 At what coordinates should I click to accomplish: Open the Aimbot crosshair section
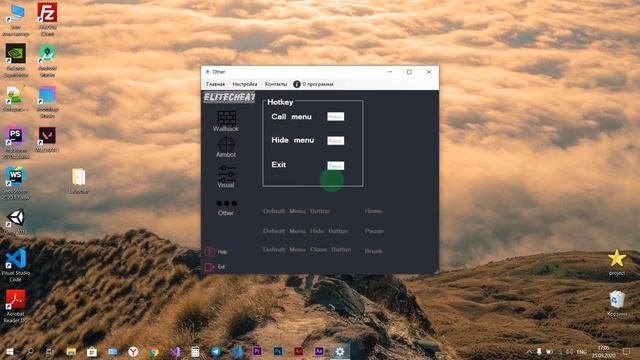pyautogui.click(x=226, y=147)
